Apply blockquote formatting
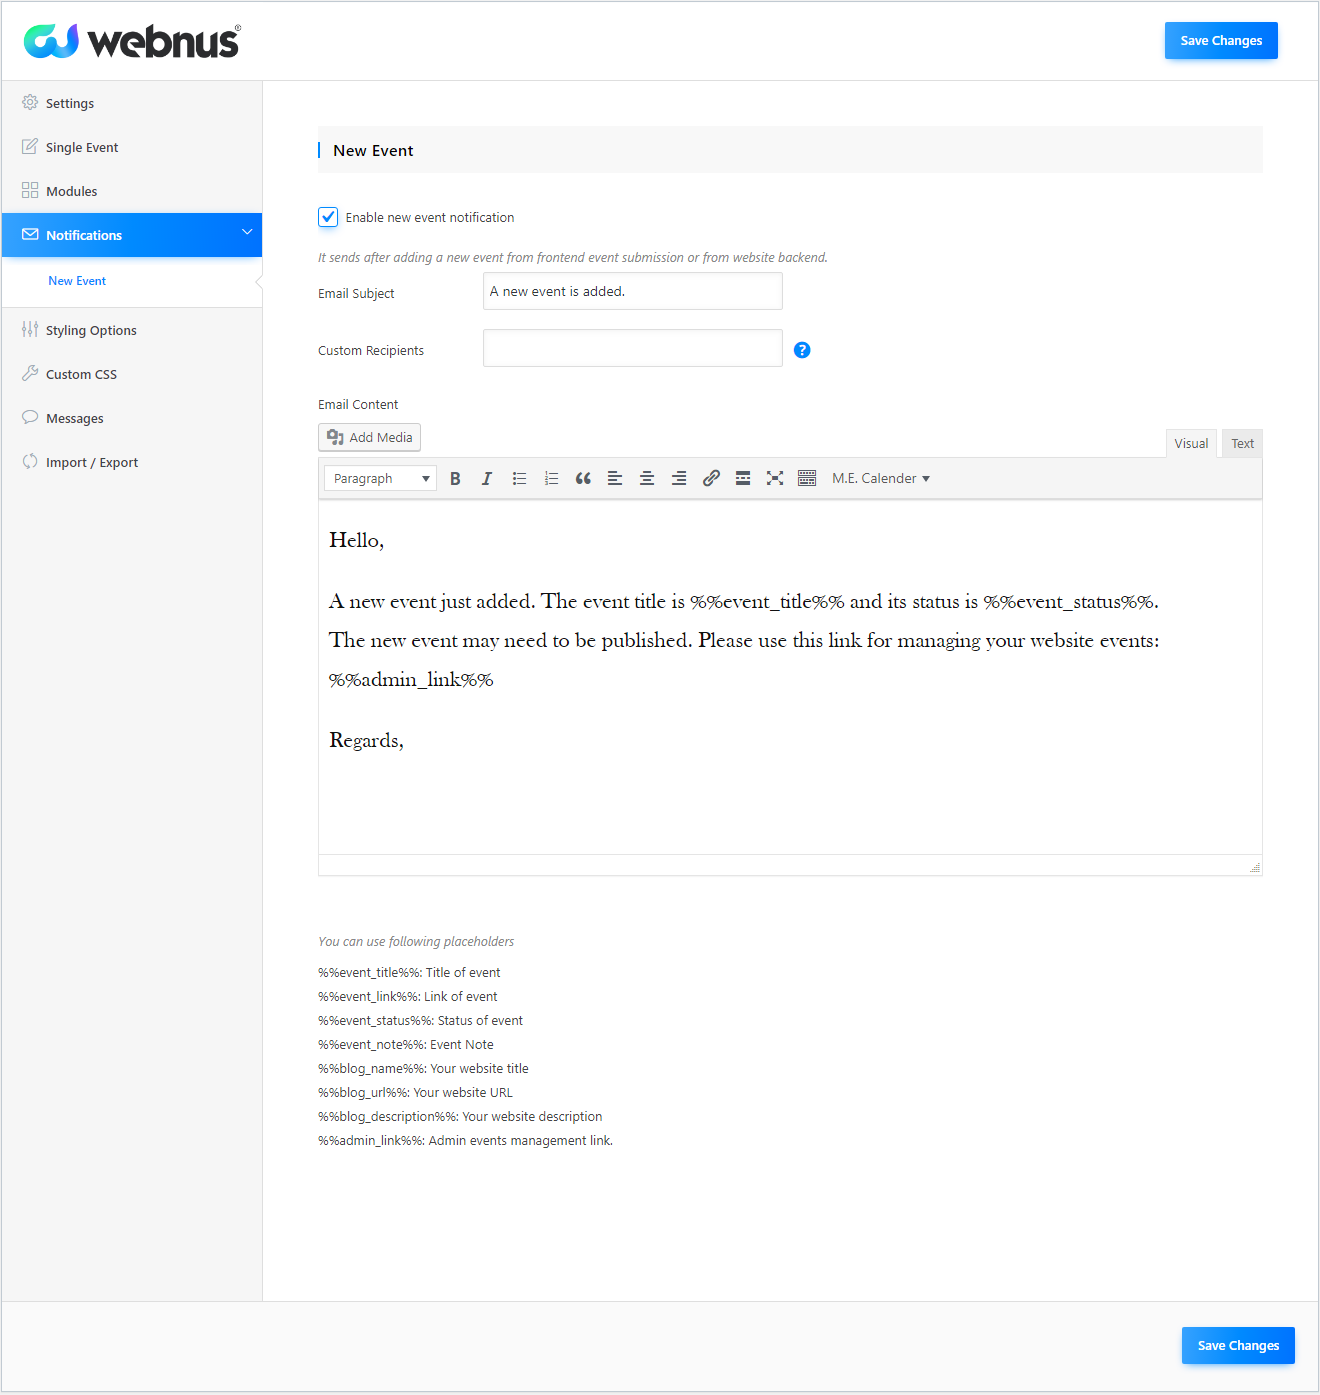Image resolution: width=1320 pixels, height=1395 pixels. (583, 479)
